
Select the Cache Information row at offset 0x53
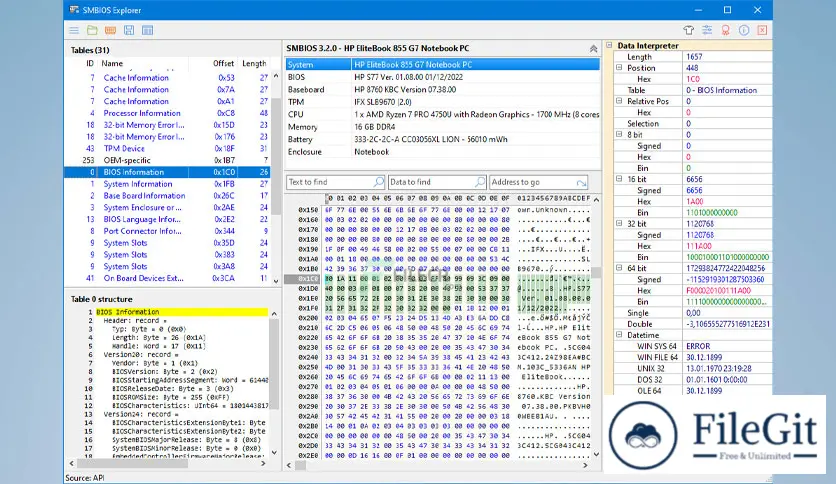click(167, 78)
